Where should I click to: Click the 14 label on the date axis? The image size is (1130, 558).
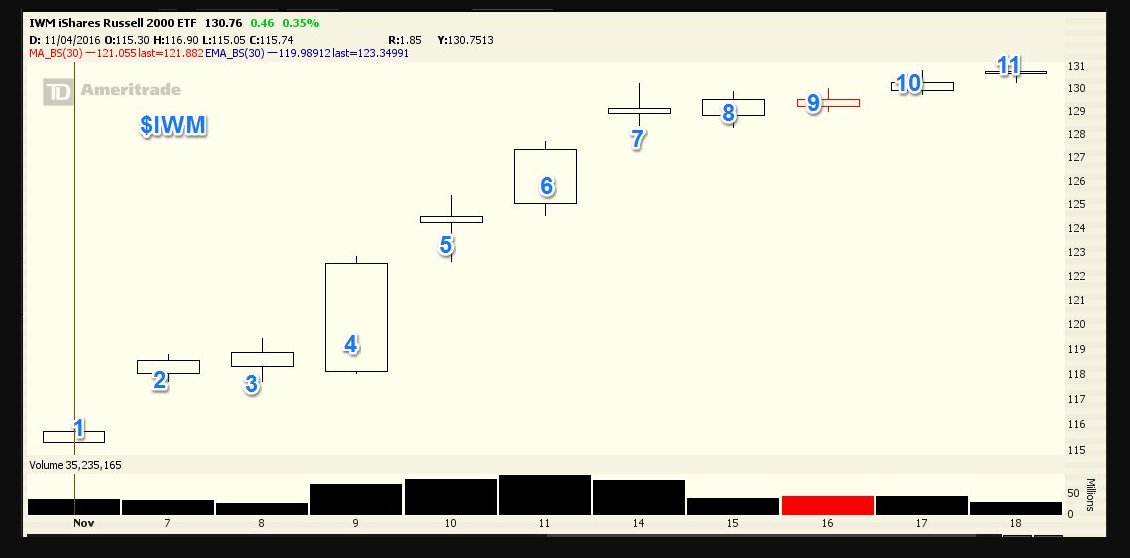[639, 523]
